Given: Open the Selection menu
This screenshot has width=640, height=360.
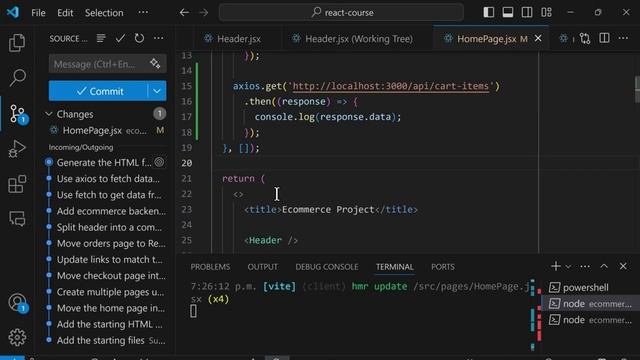Looking at the screenshot, I should tap(104, 13).
